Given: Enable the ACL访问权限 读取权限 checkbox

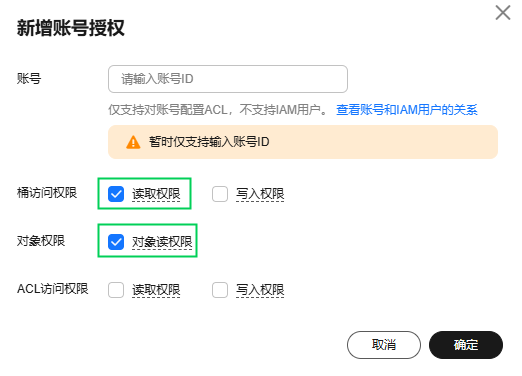Looking at the screenshot, I should (x=116, y=290).
